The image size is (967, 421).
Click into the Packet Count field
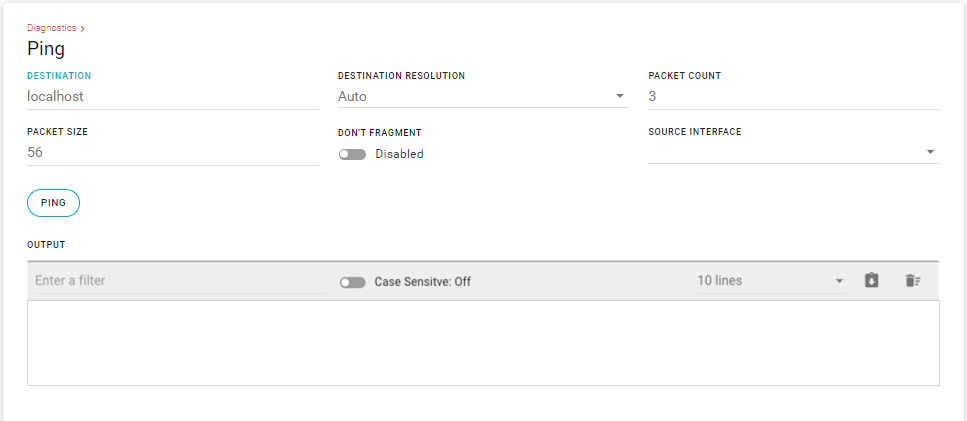pos(794,97)
